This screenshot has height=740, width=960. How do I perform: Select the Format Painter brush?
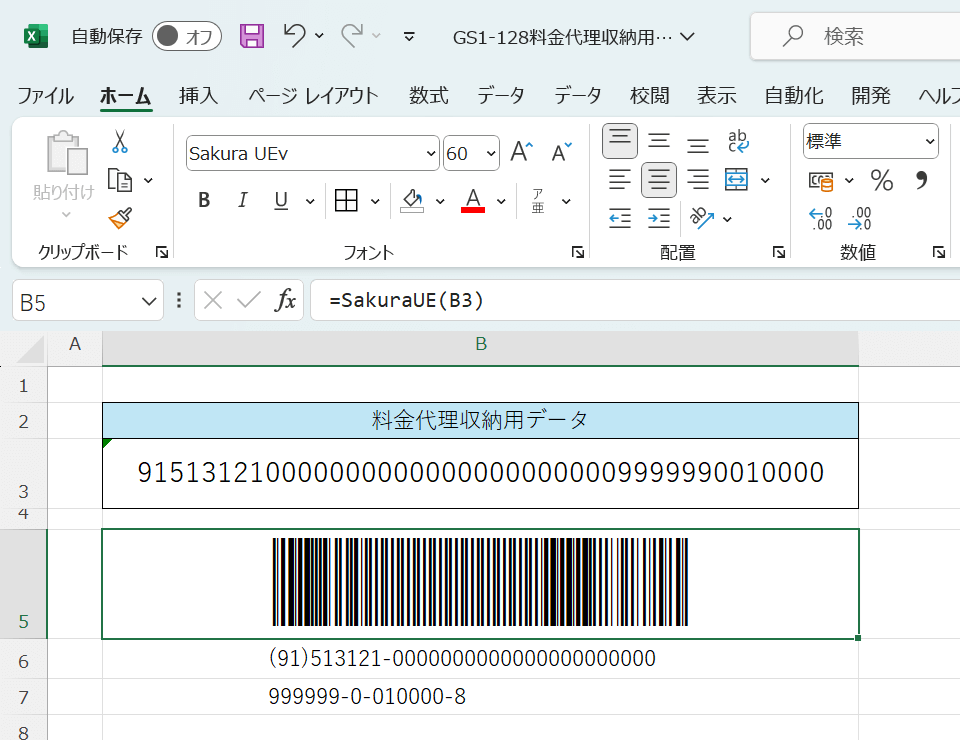[x=120, y=219]
